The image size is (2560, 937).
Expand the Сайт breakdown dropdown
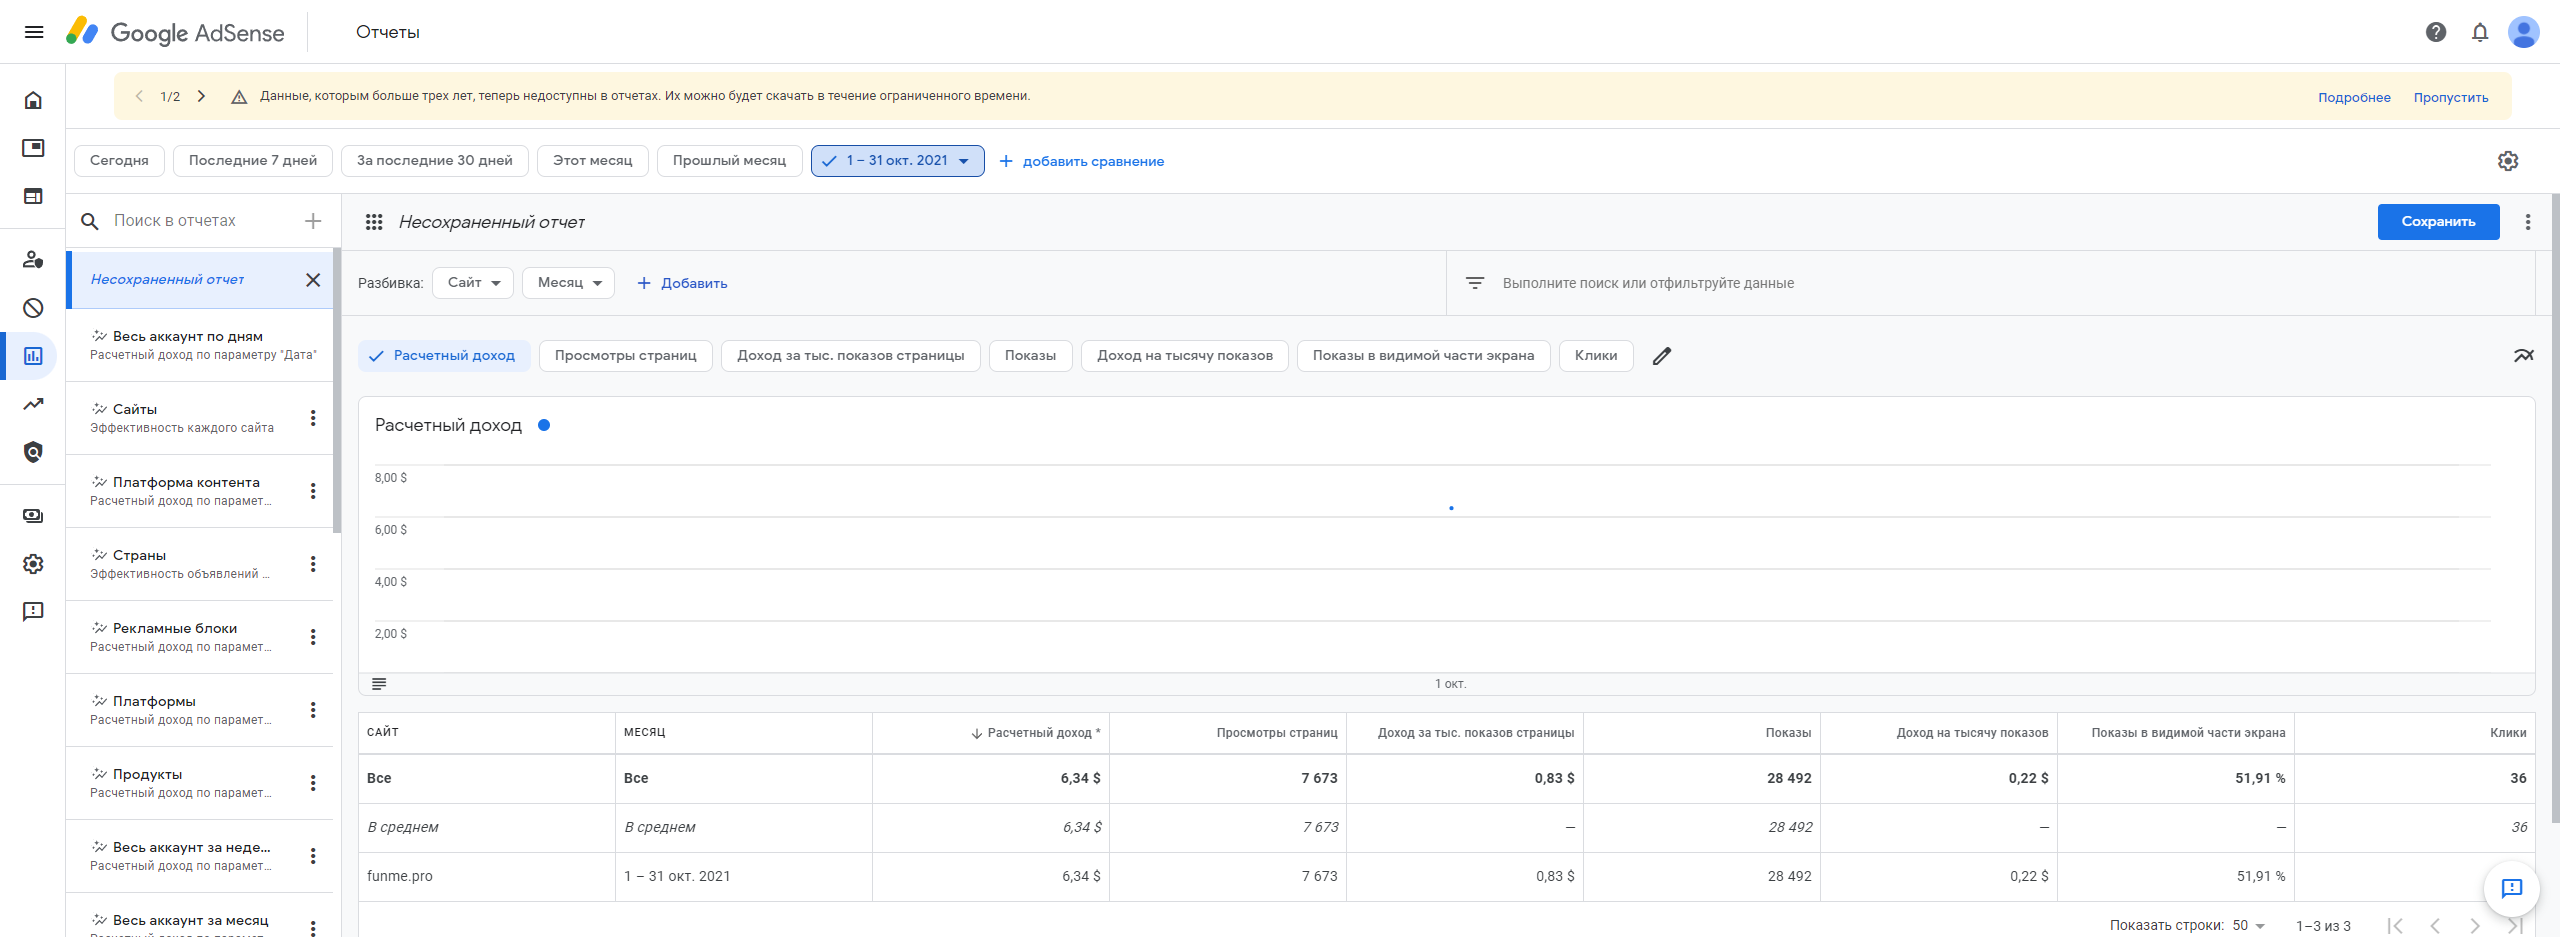(x=473, y=283)
